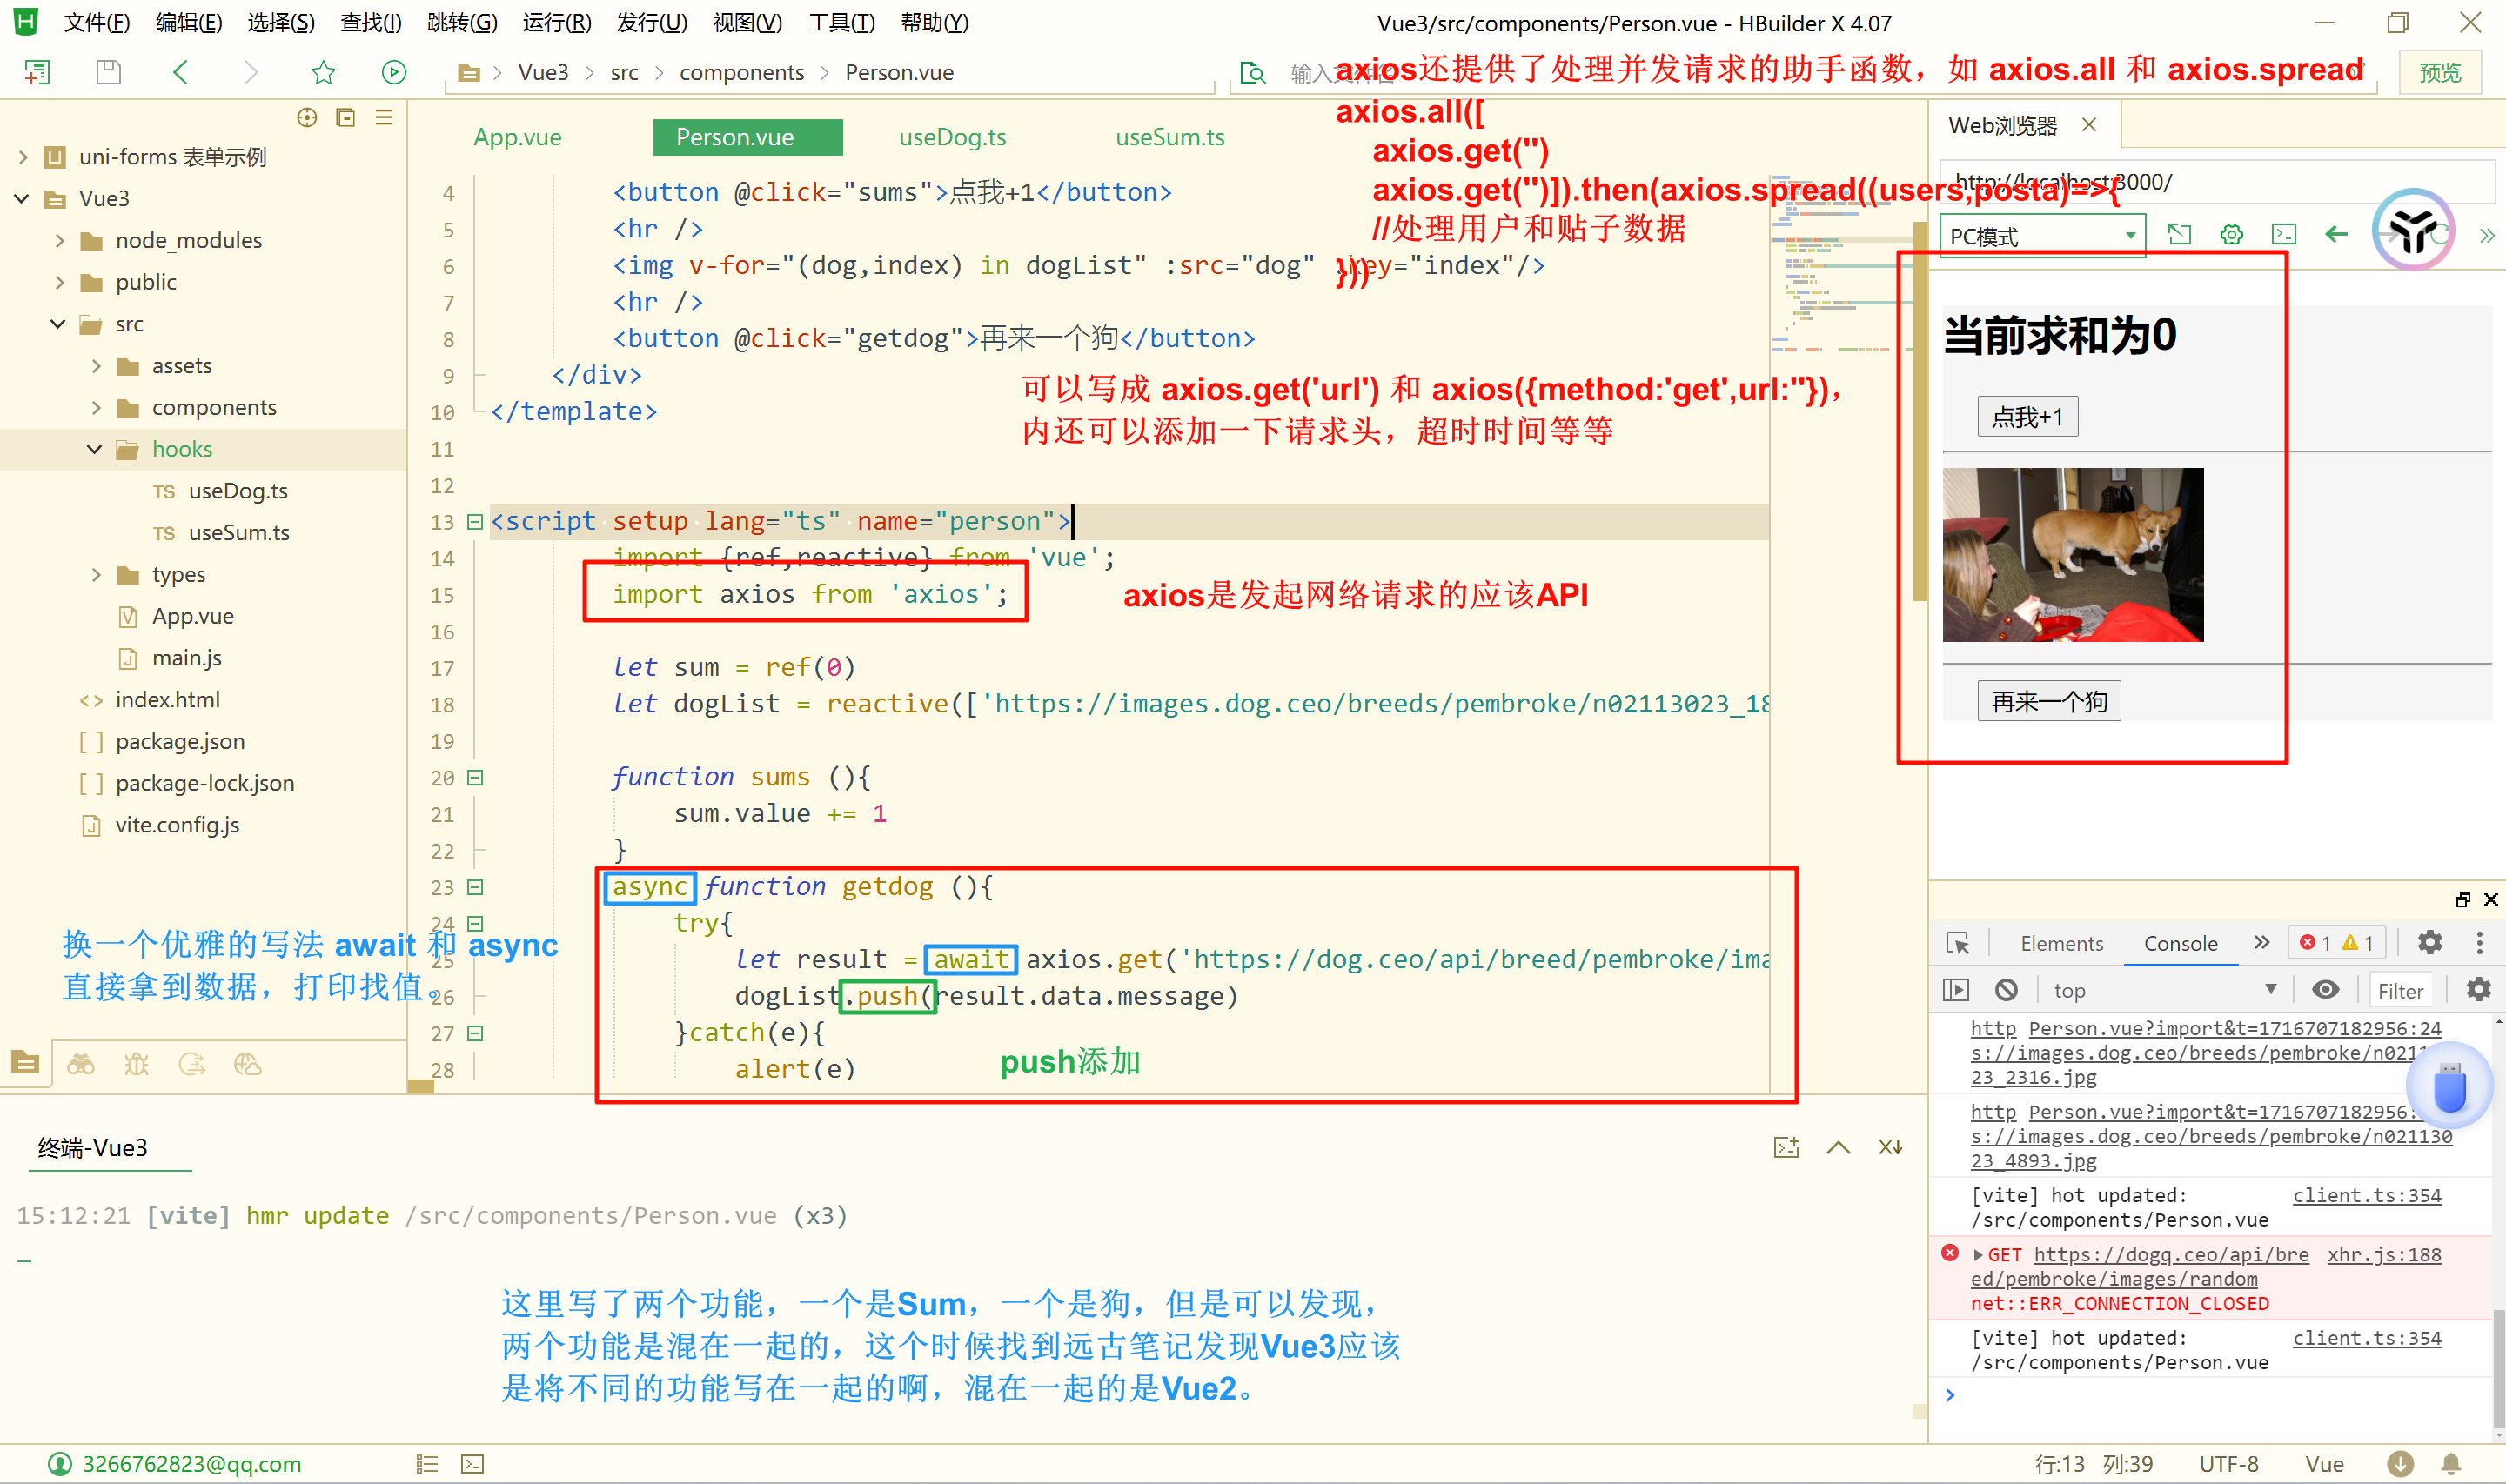Toggle the console live expression eye icon
The height and width of the screenshot is (1484, 2506).
[x=2325, y=990]
